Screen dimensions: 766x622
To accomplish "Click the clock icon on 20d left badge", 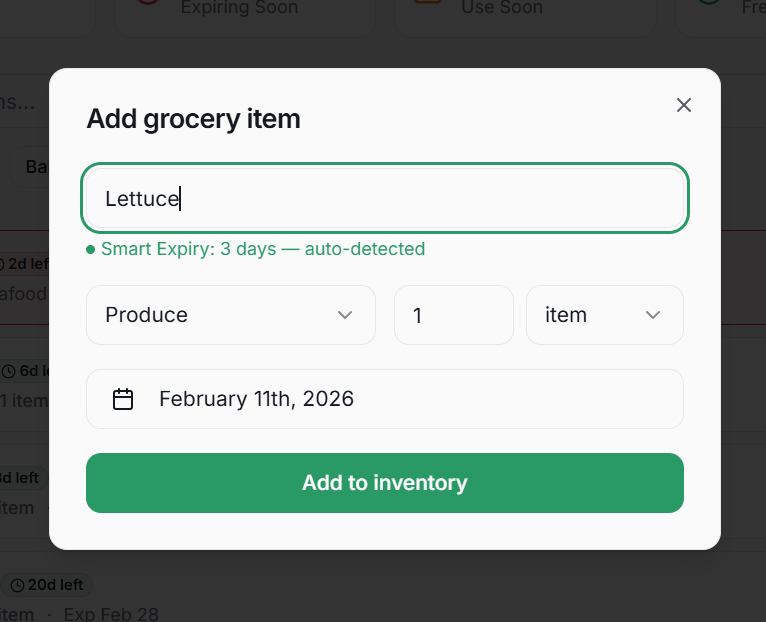I will (16, 585).
